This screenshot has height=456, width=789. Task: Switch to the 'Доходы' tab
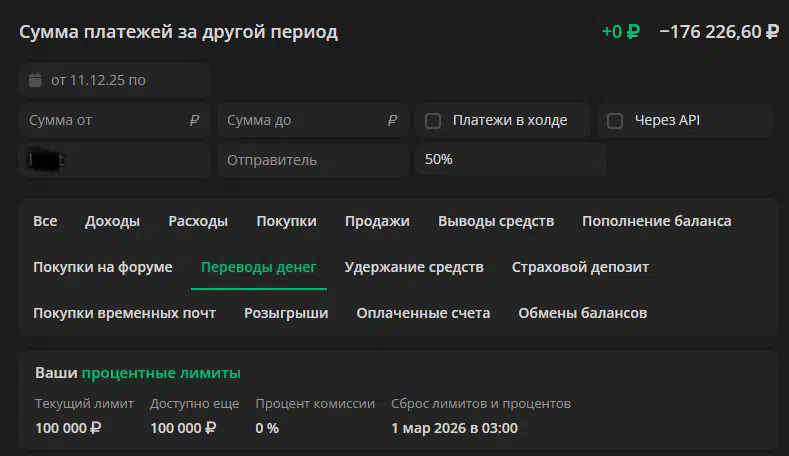(112, 221)
